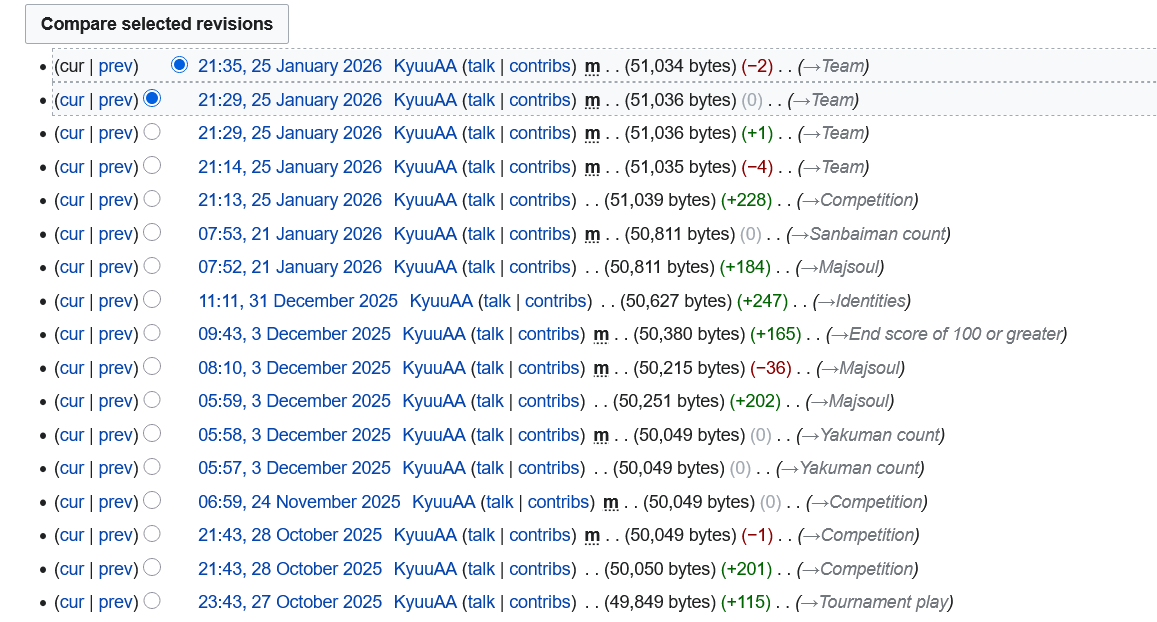Select radio button for 07:52, 21 January 2026 revision

coord(152,266)
